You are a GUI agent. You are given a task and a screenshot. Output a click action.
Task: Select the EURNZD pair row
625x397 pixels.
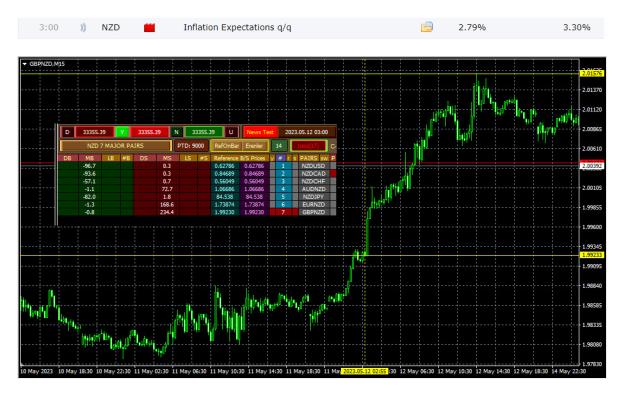tap(313, 204)
